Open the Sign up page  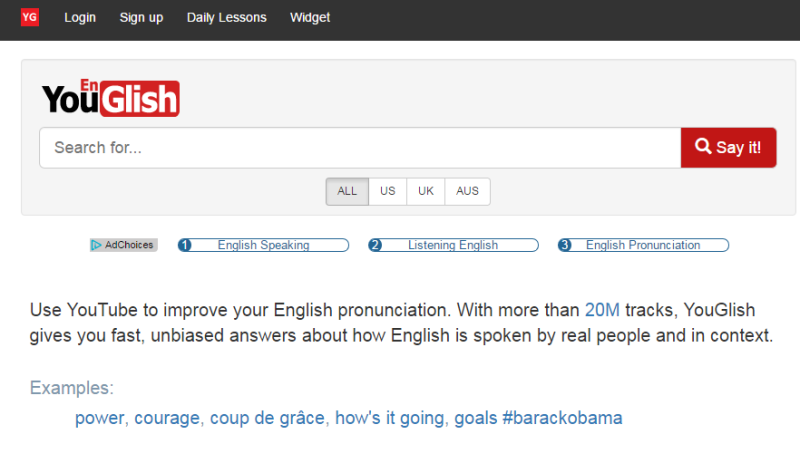tap(141, 17)
